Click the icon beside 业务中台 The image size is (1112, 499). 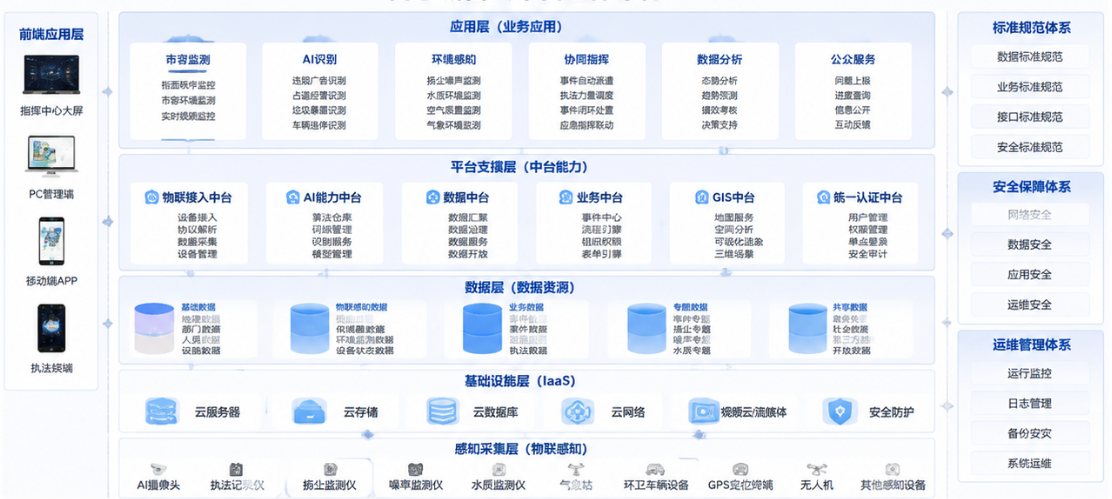(x=566, y=197)
